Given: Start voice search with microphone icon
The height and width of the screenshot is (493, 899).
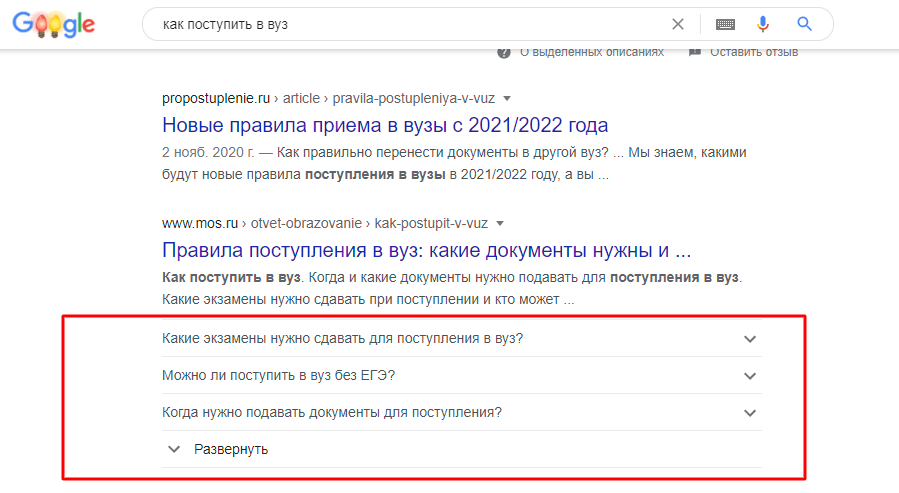Looking at the screenshot, I should click(763, 24).
